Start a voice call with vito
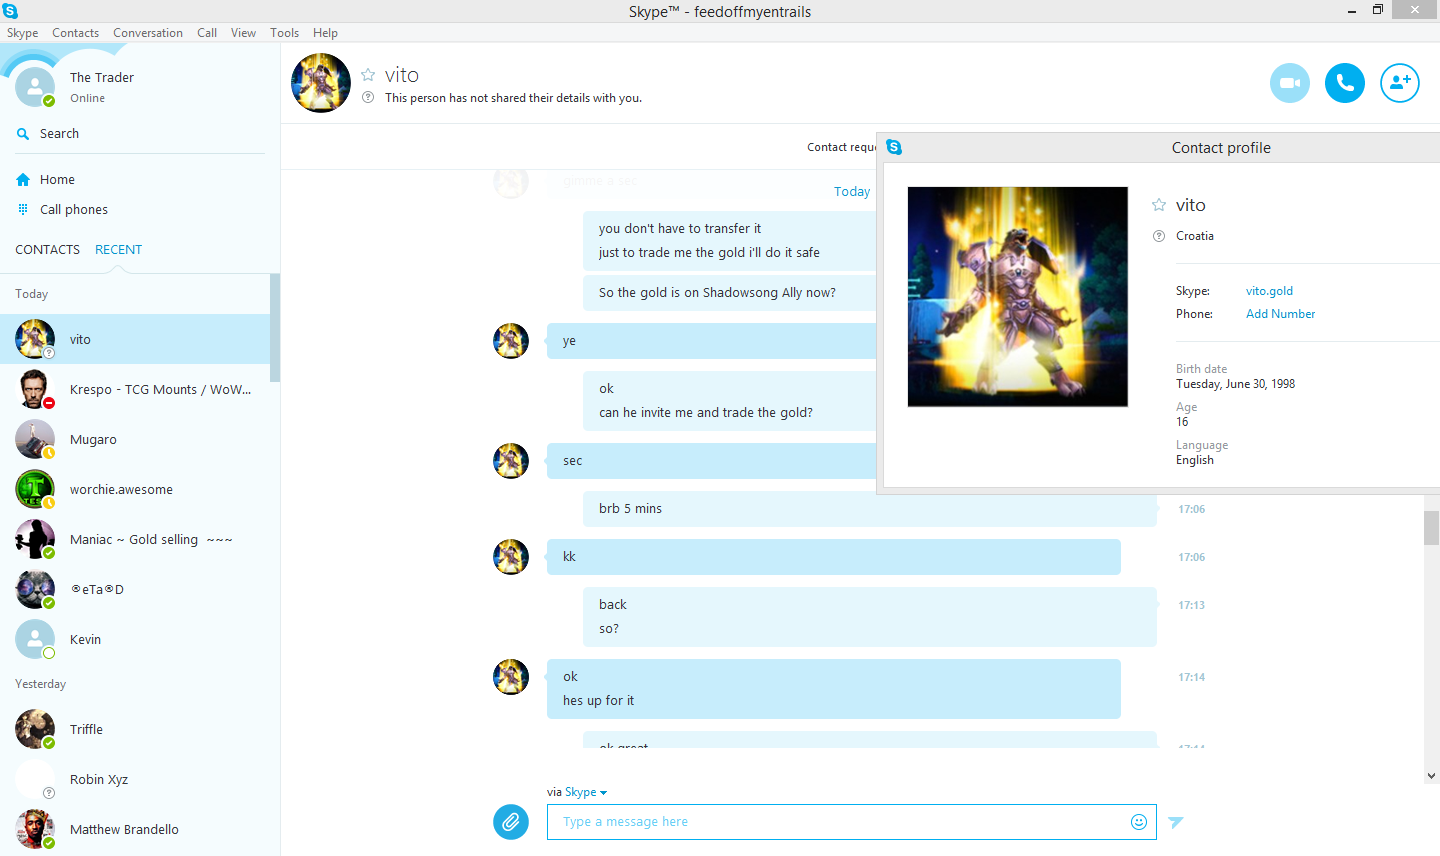Image resolution: width=1440 pixels, height=856 pixels. pos(1345,83)
